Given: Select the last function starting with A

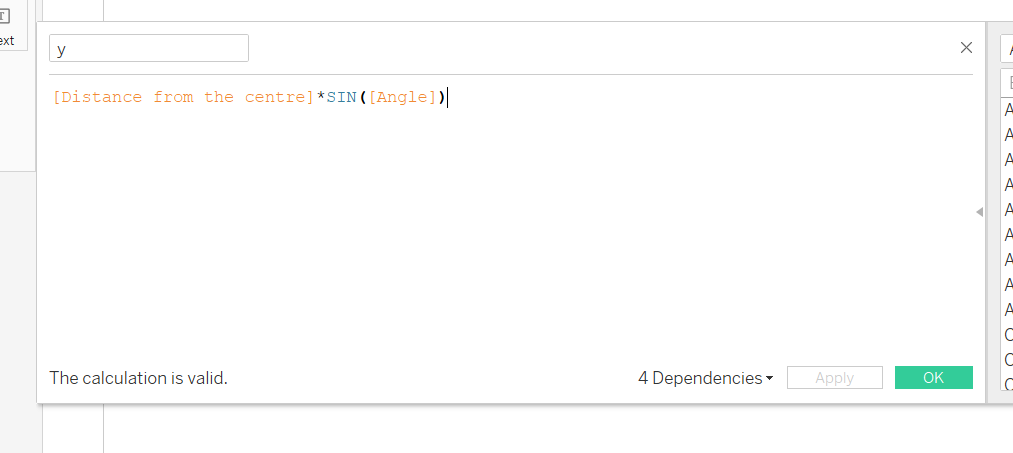Looking at the screenshot, I should pos(1008,309).
